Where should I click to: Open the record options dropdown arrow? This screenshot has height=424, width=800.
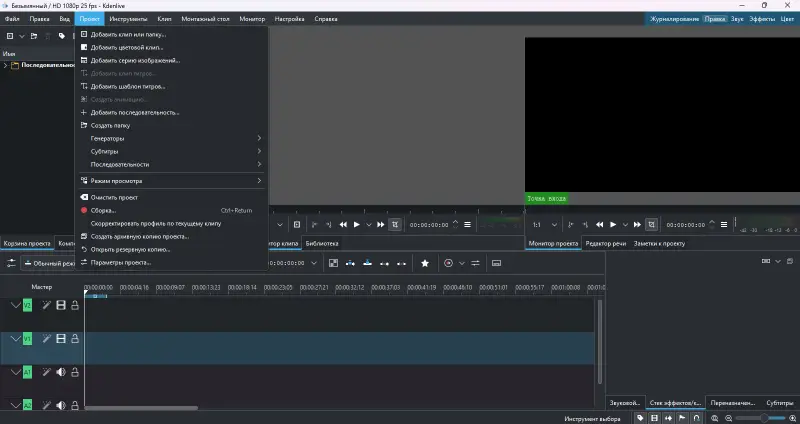point(462,263)
